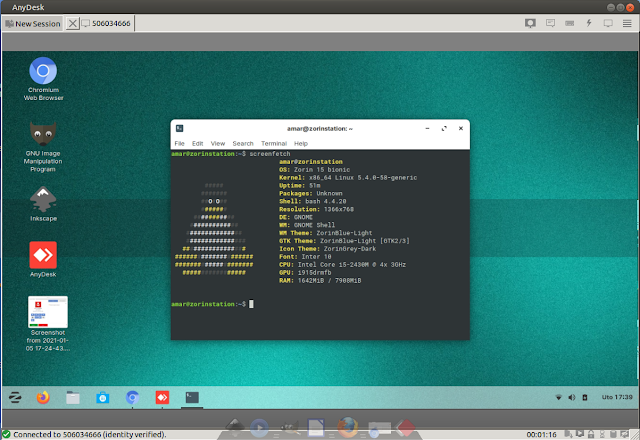Image resolution: width=640 pixels, height=440 pixels.
Task: Click the clipboard icon in AnyDesk status bar
Action: pos(613,434)
